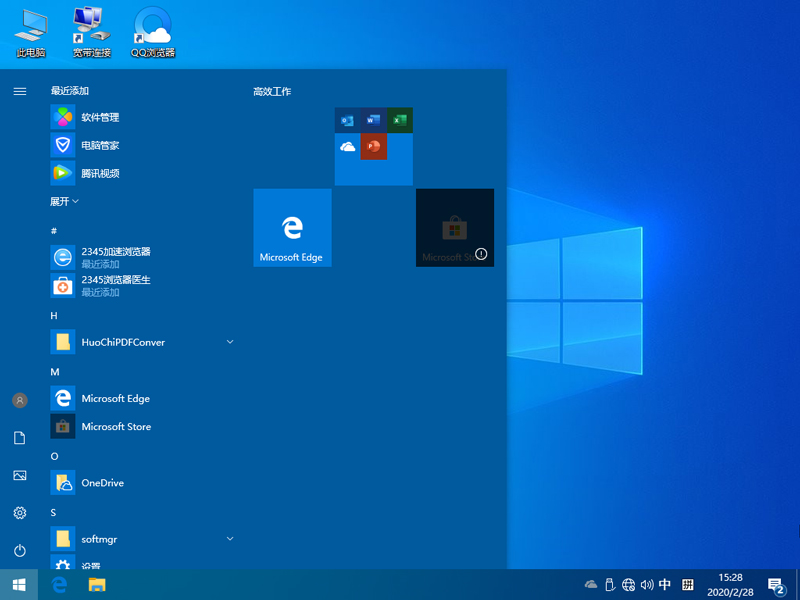Open the Microsoft Store tile

[454, 227]
